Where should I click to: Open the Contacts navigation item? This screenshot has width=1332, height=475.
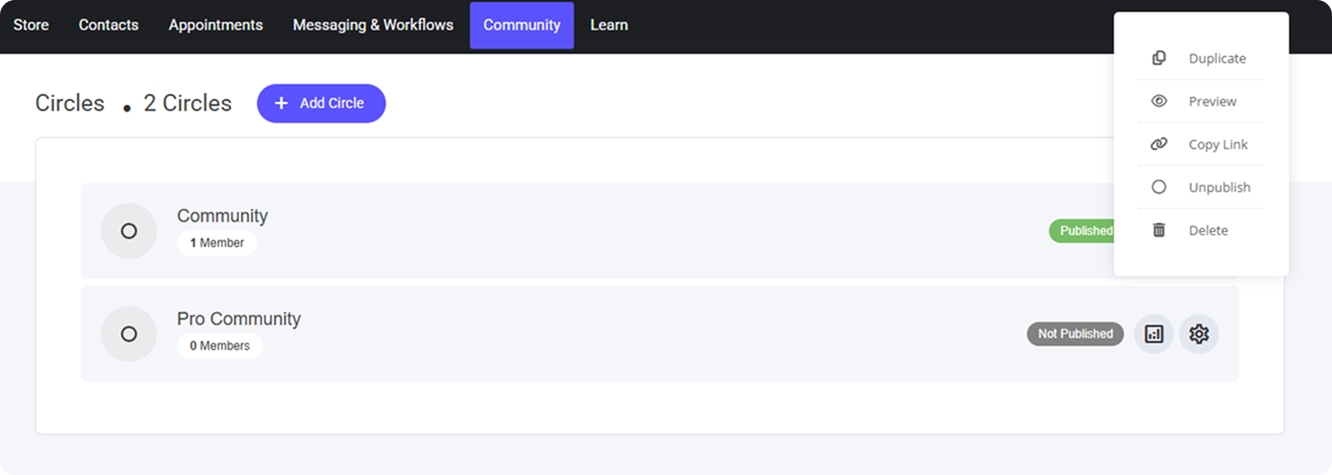pos(109,25)
